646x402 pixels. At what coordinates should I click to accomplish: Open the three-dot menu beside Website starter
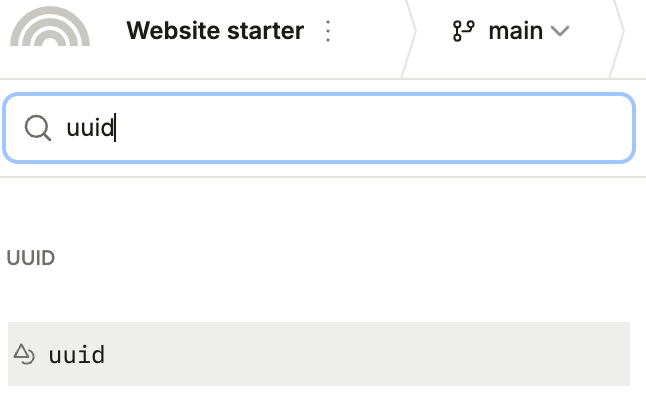[328, 31]
